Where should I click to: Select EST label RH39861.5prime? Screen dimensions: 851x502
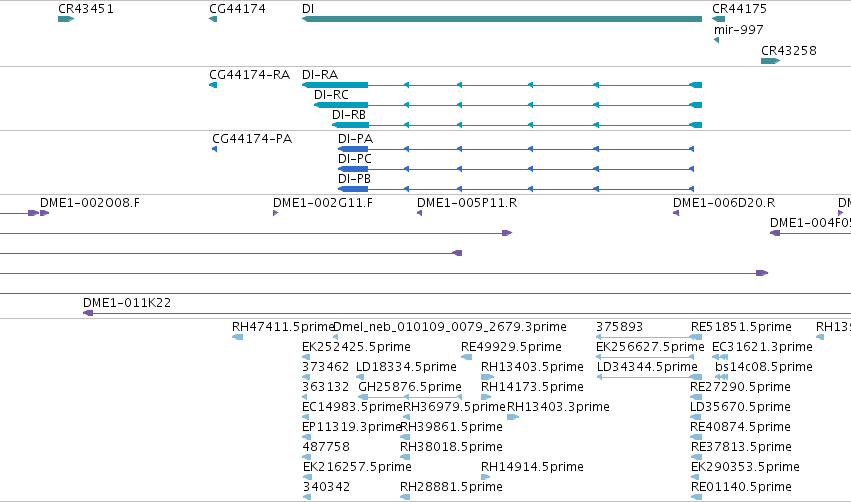click(452, 428)
